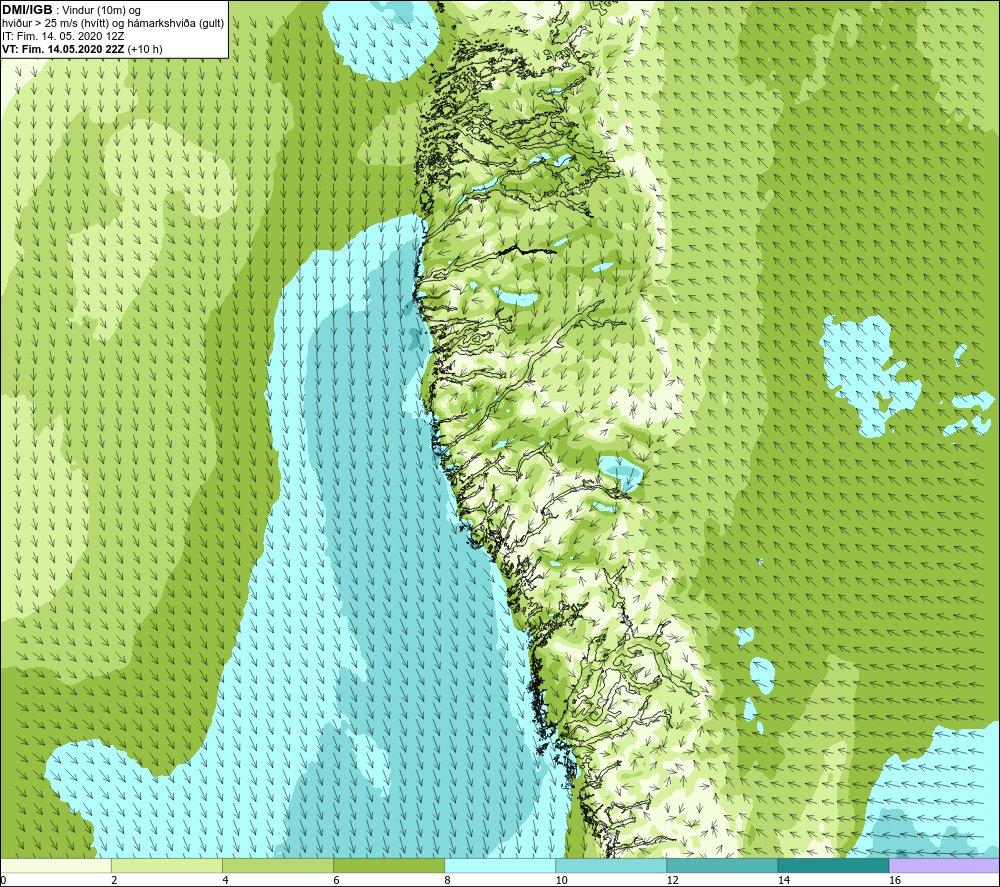Click the scale label '12'

point(672,880)
